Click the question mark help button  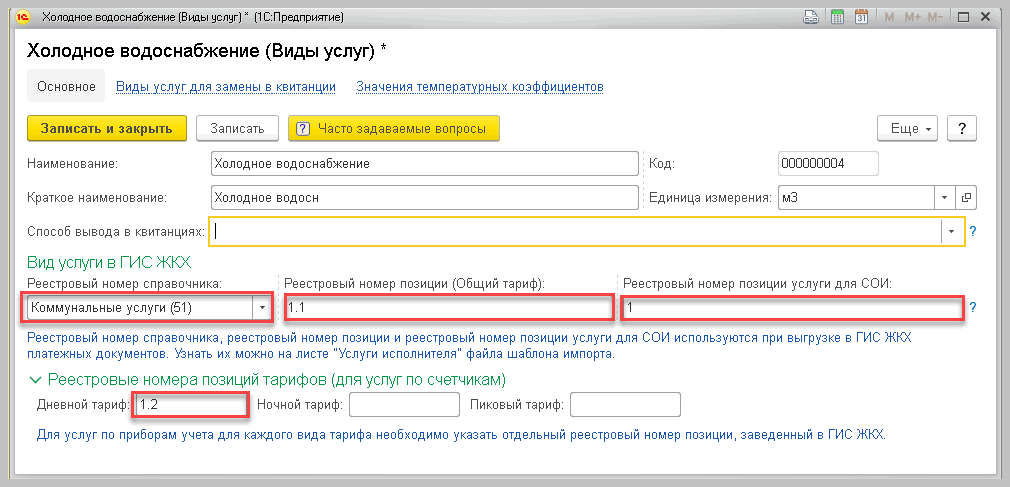(x=961, y=129)
